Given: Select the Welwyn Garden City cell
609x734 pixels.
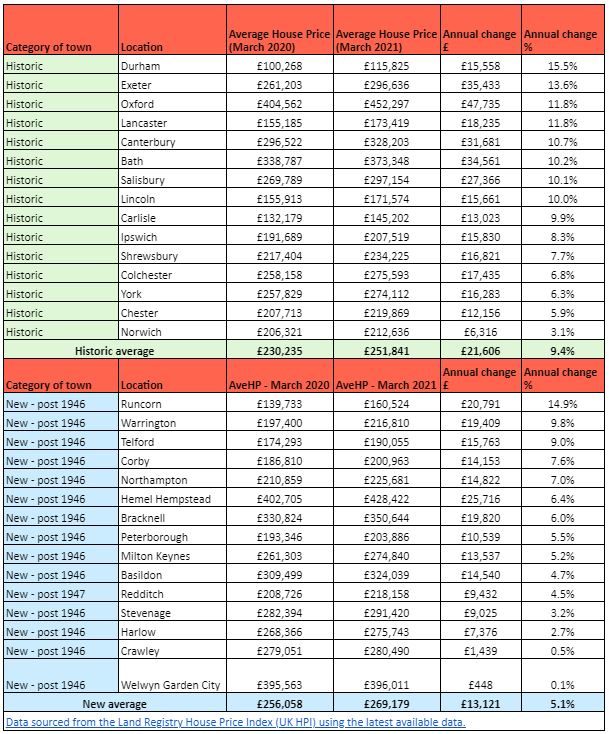Looking at the screenshot, I should point(173,675).
